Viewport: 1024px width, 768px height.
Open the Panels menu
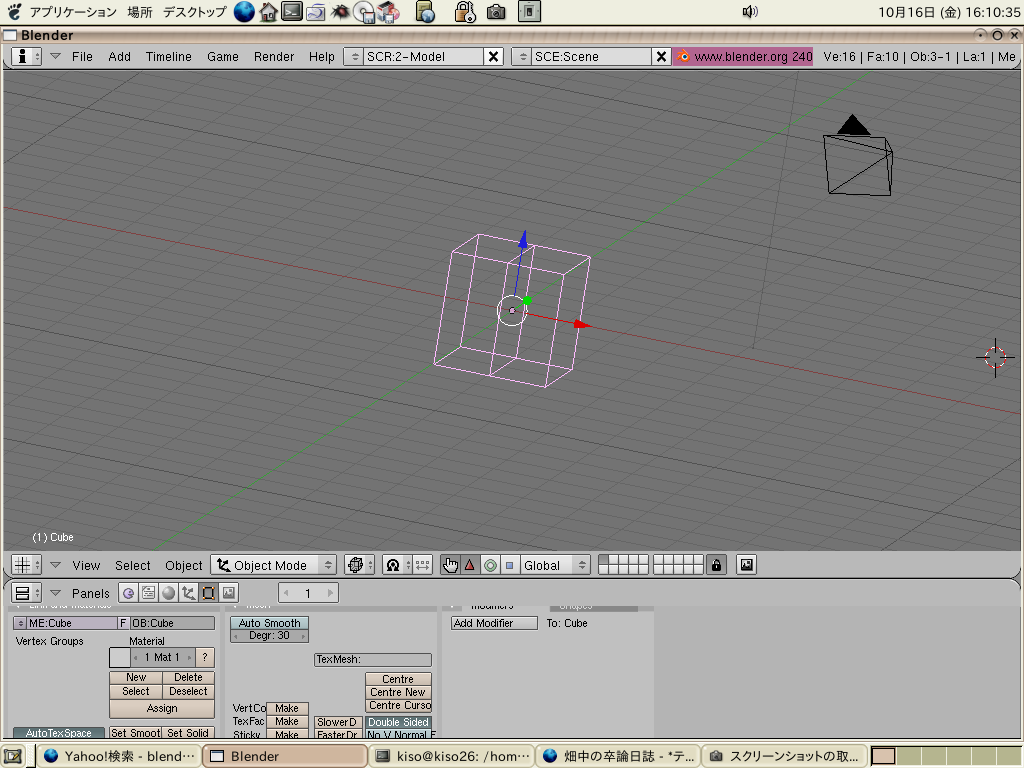click(x=91, y=594)
